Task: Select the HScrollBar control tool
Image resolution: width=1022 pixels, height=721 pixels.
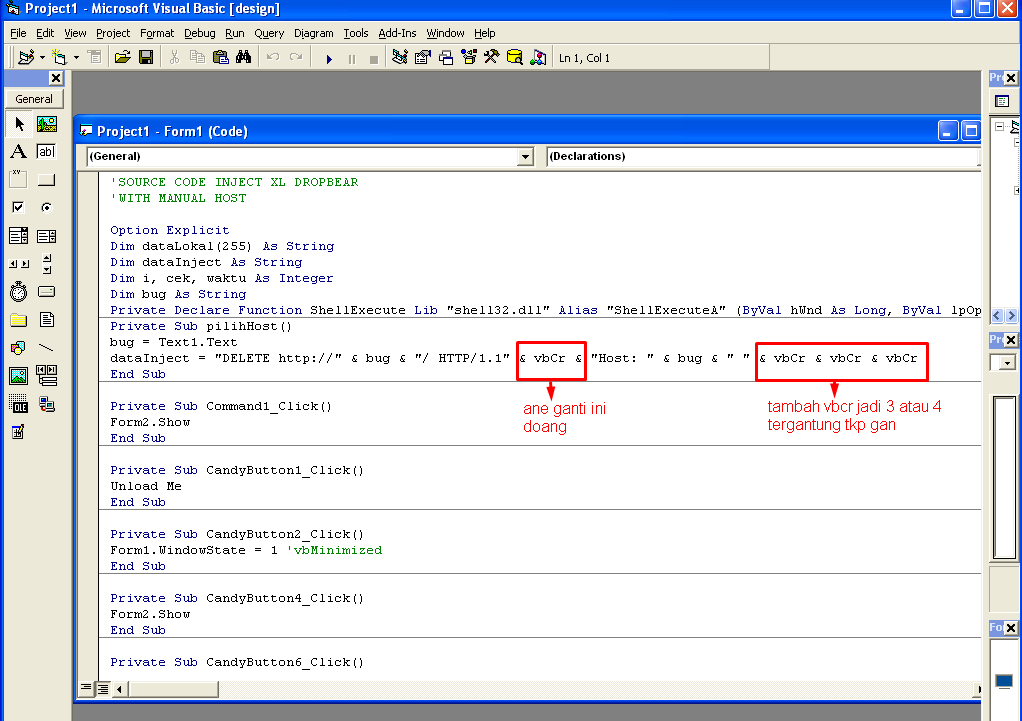Action: pos(19,263)
